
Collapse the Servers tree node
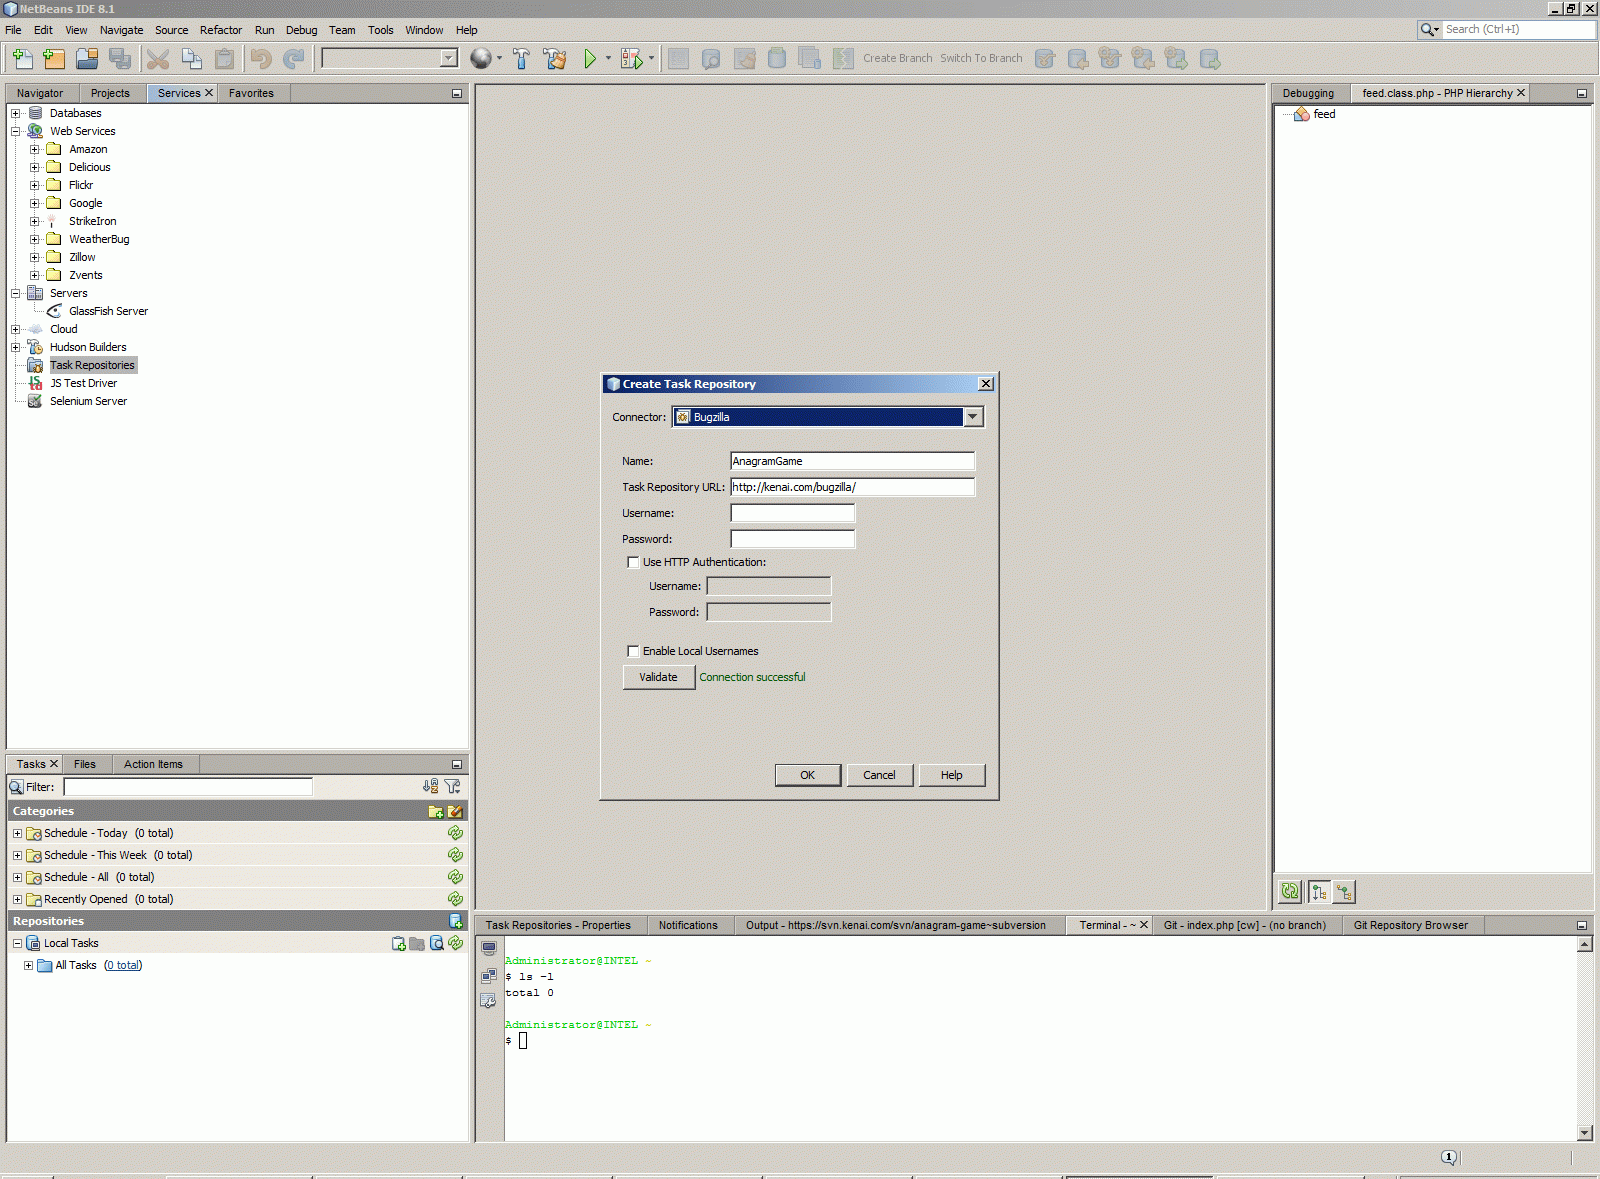click(x=16, y=293)
